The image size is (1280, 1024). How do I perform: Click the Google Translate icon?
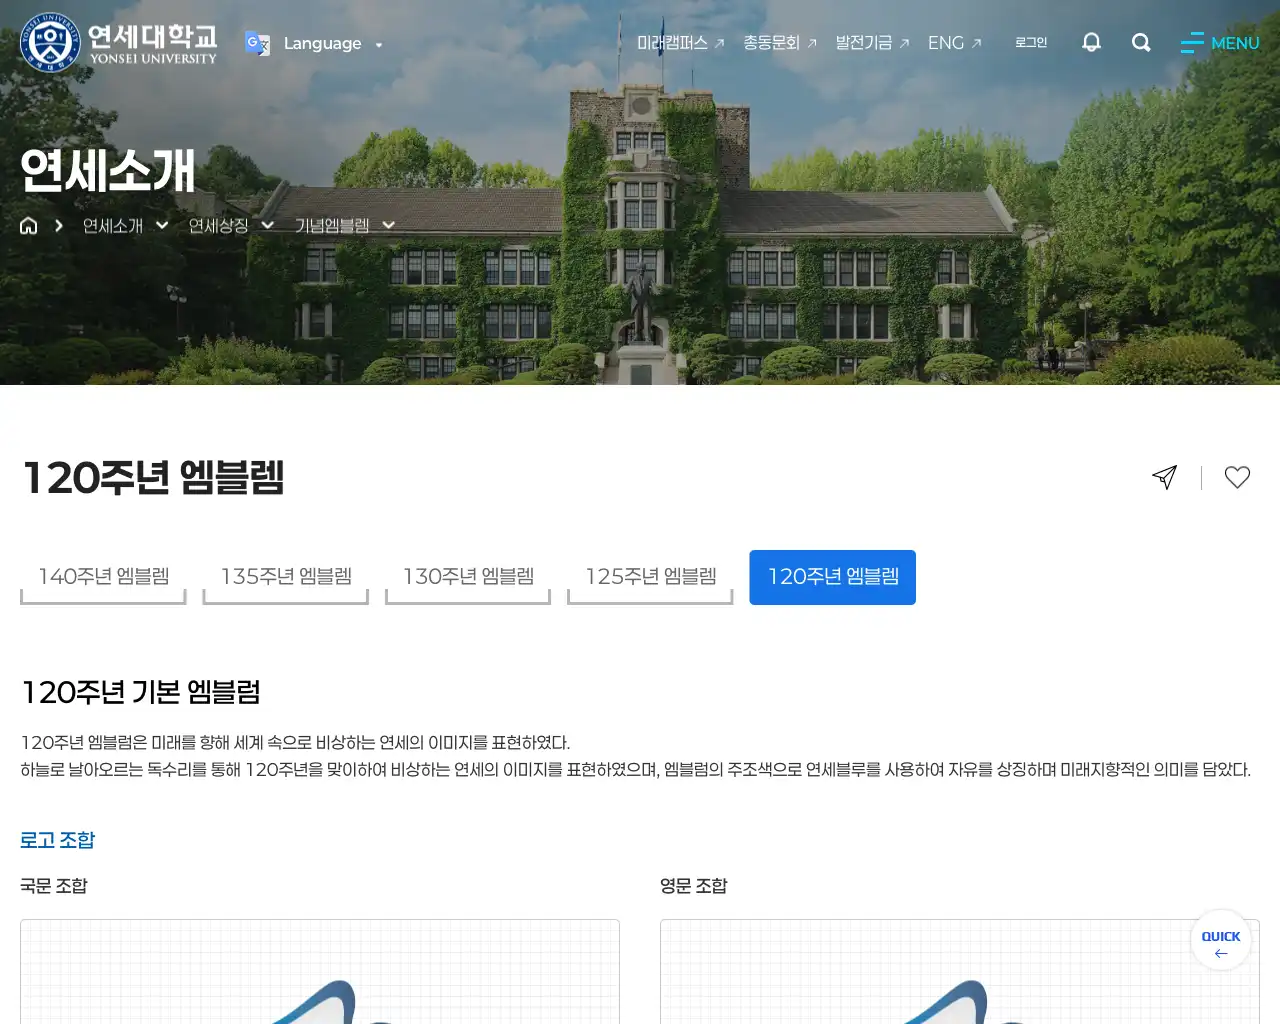tap(258, 43)
